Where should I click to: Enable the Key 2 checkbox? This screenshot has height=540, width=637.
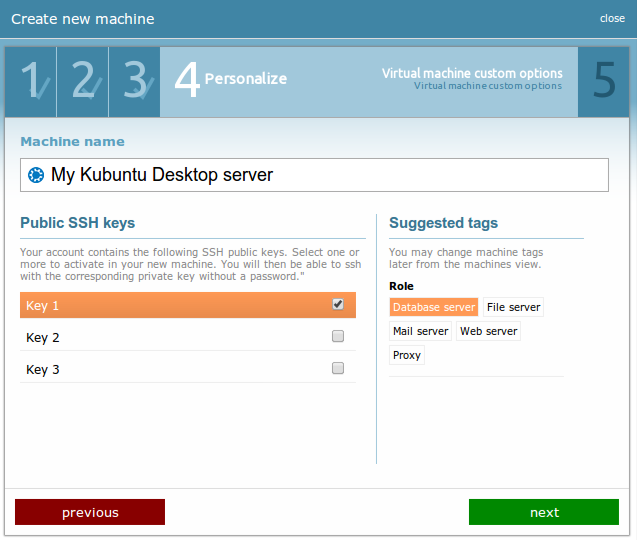pos(338,336)
